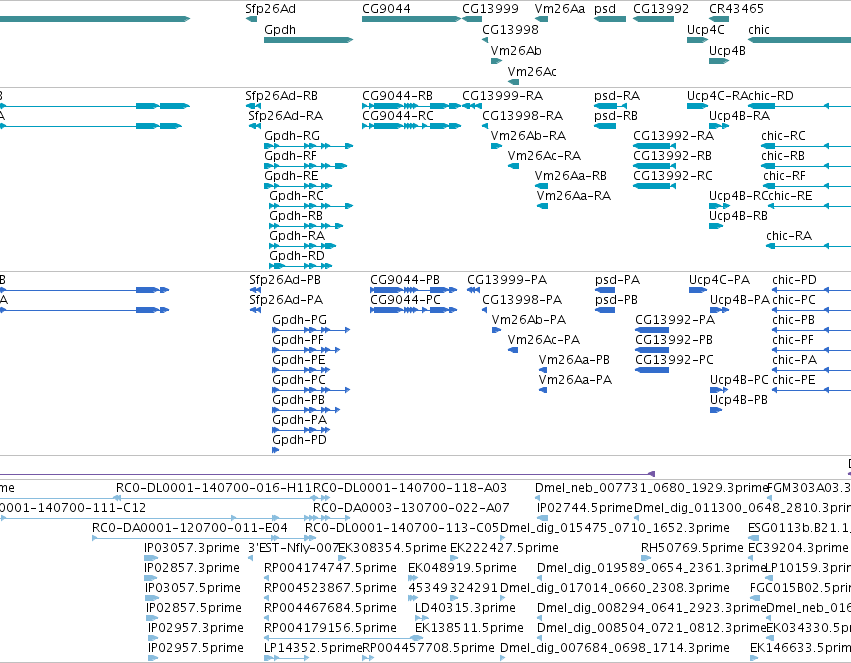851x663 pixels.
Task: Select the Vm26Ac gene label
Action: [x=532, y=72]
